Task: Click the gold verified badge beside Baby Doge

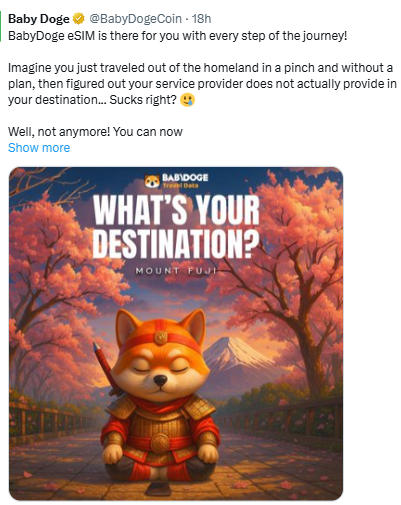Action: (x=78, y=19)
